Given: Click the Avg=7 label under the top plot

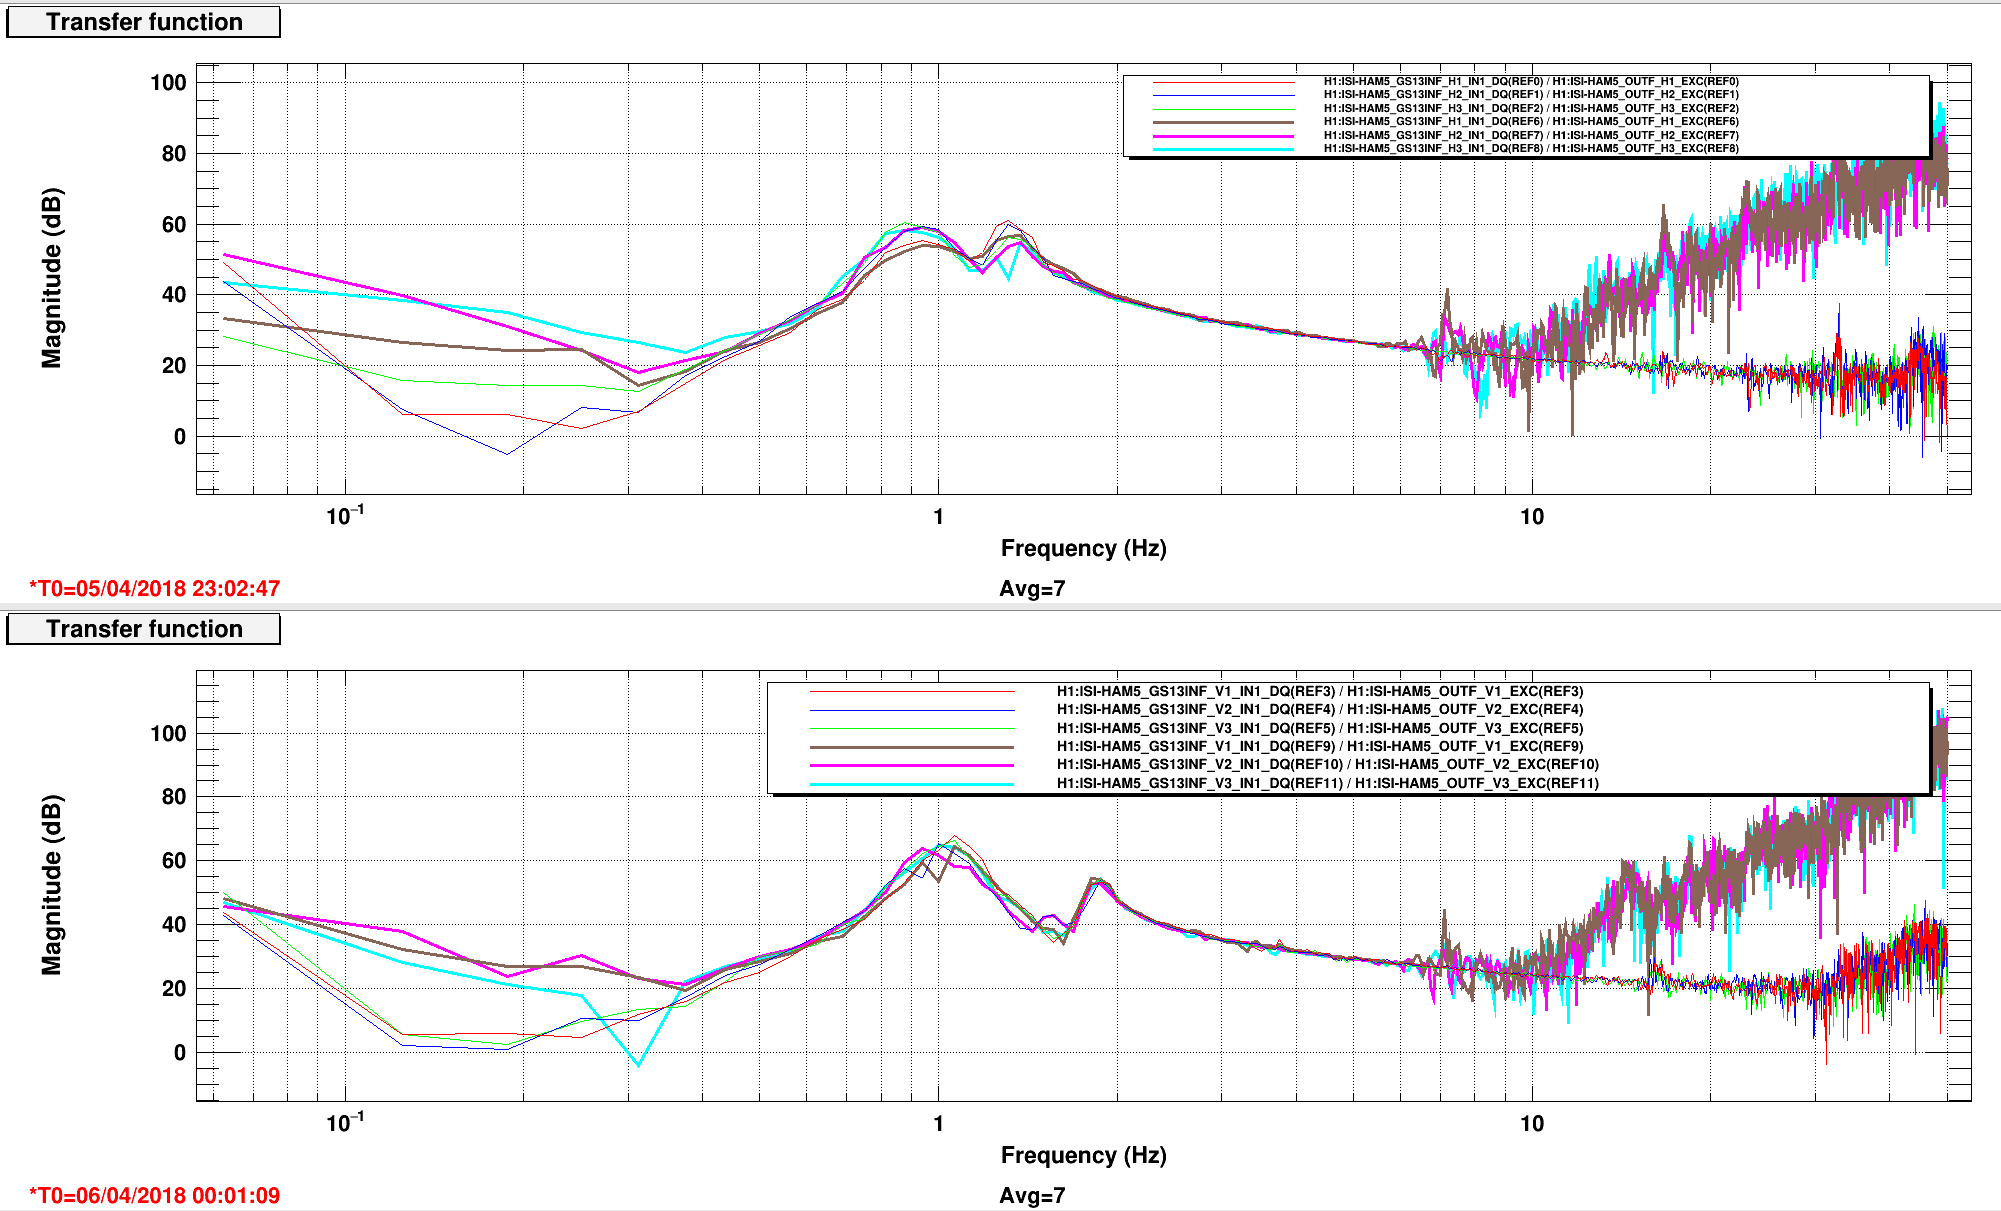Looking at the screenshot, I should tap(1032, 589).
